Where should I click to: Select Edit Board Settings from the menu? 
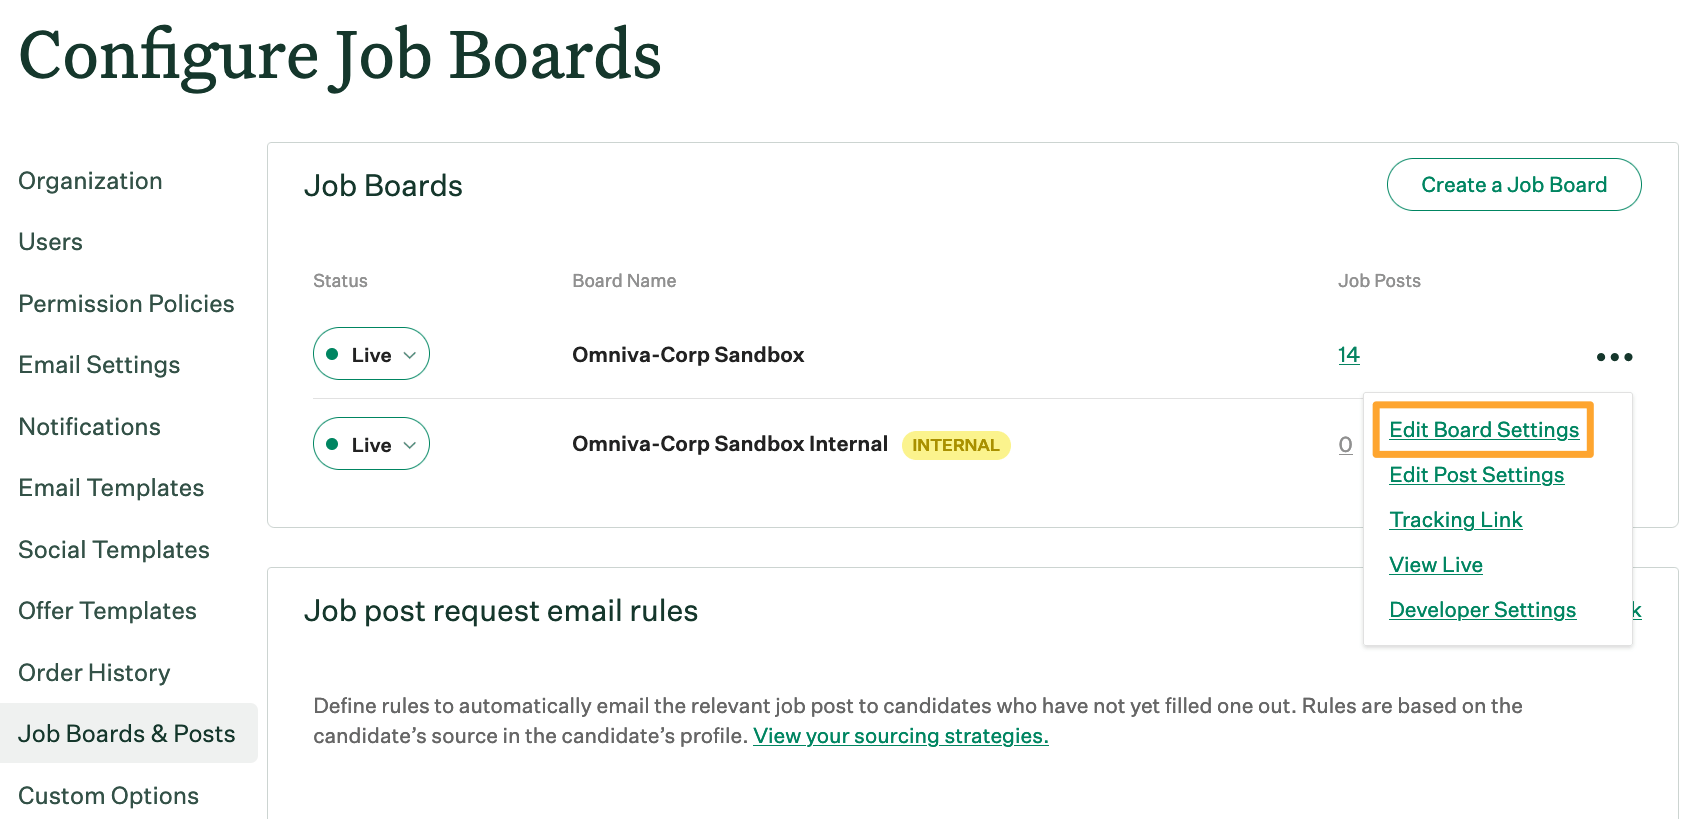point(1483,430)
